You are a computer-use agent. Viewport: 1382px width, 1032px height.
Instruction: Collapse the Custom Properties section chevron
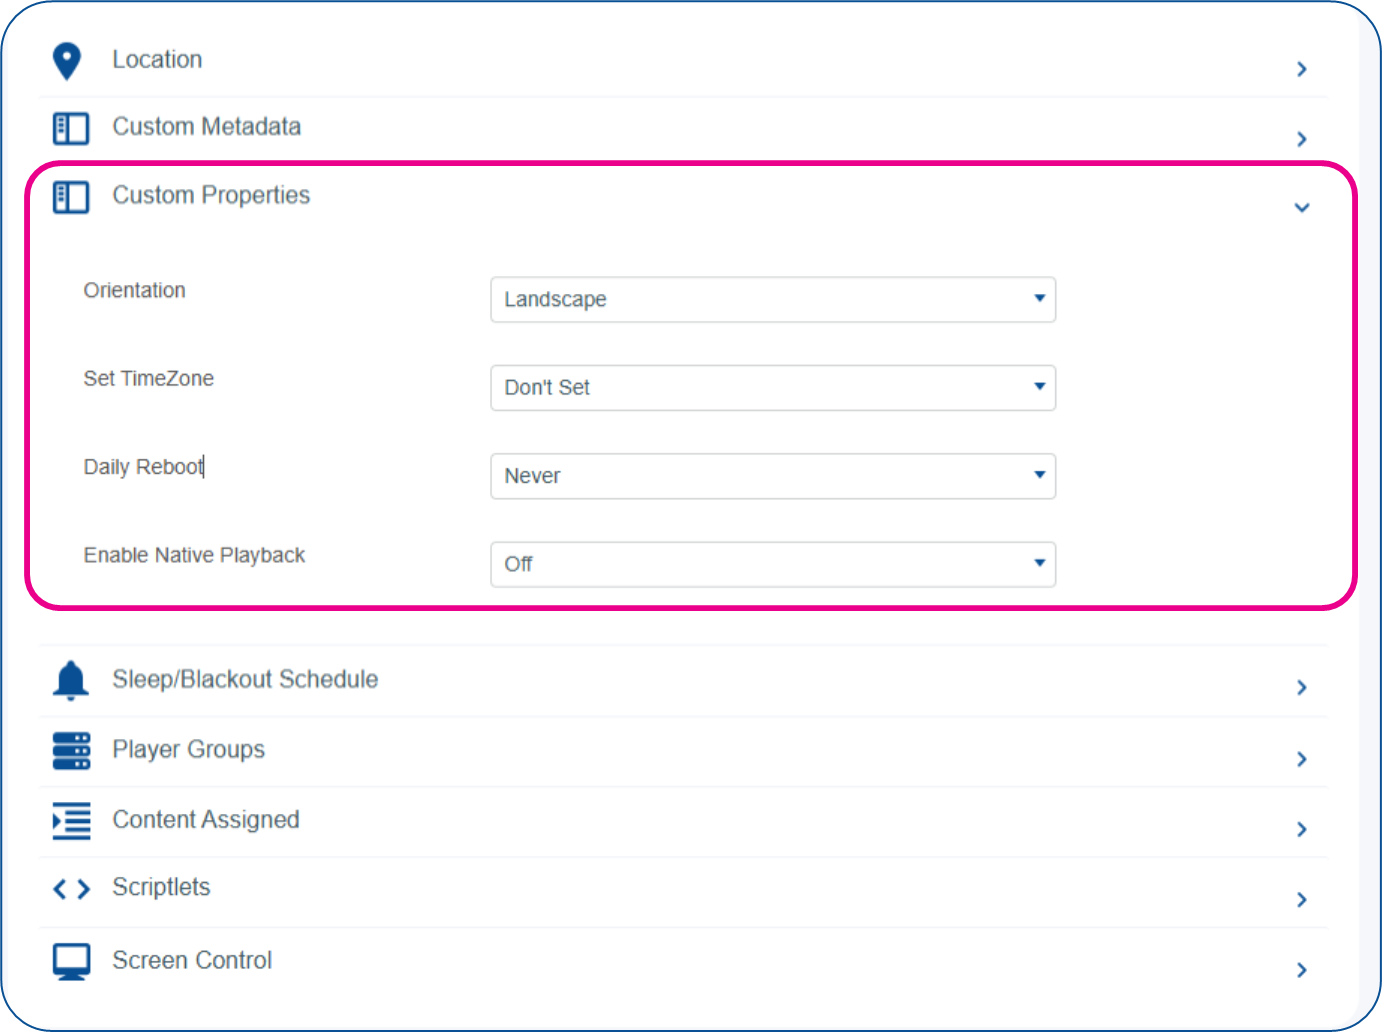1302,208
